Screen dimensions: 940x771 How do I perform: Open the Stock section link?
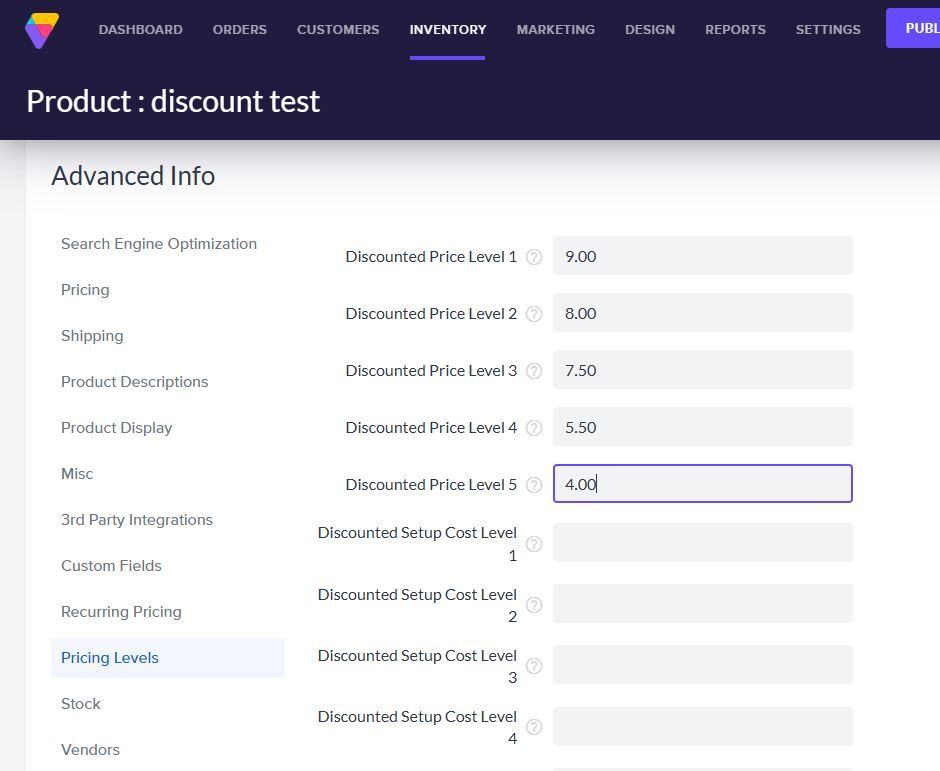pyautogui.click(x=81, y=704)
